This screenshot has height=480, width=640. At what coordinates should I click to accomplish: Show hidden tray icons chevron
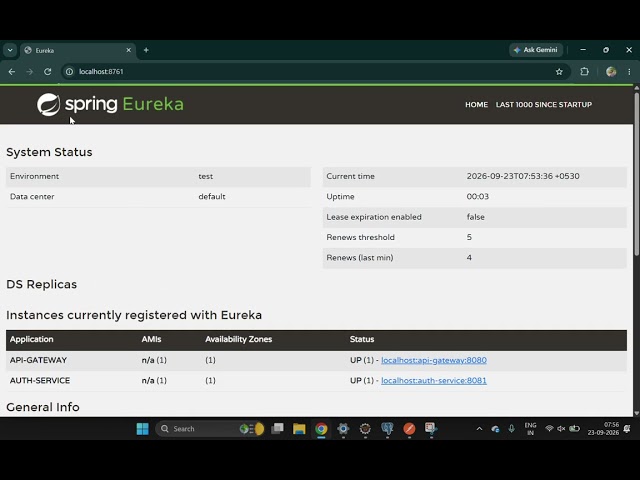click(x=479, y=429)
